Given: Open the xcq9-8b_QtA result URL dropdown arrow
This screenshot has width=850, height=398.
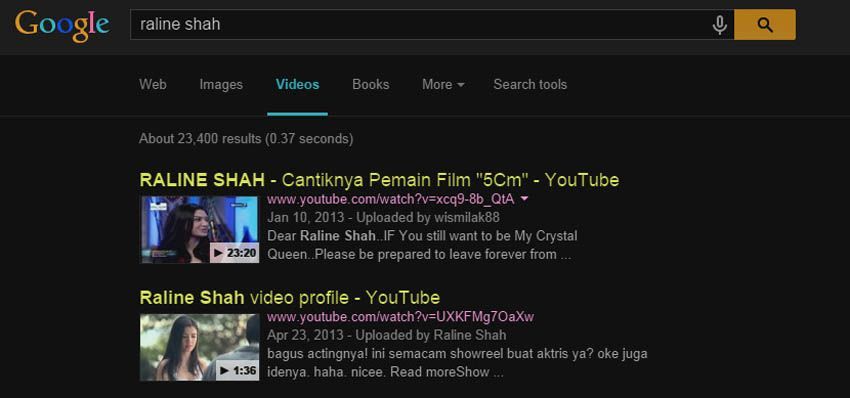Looking at the screenshot, I should pos(524,199).
